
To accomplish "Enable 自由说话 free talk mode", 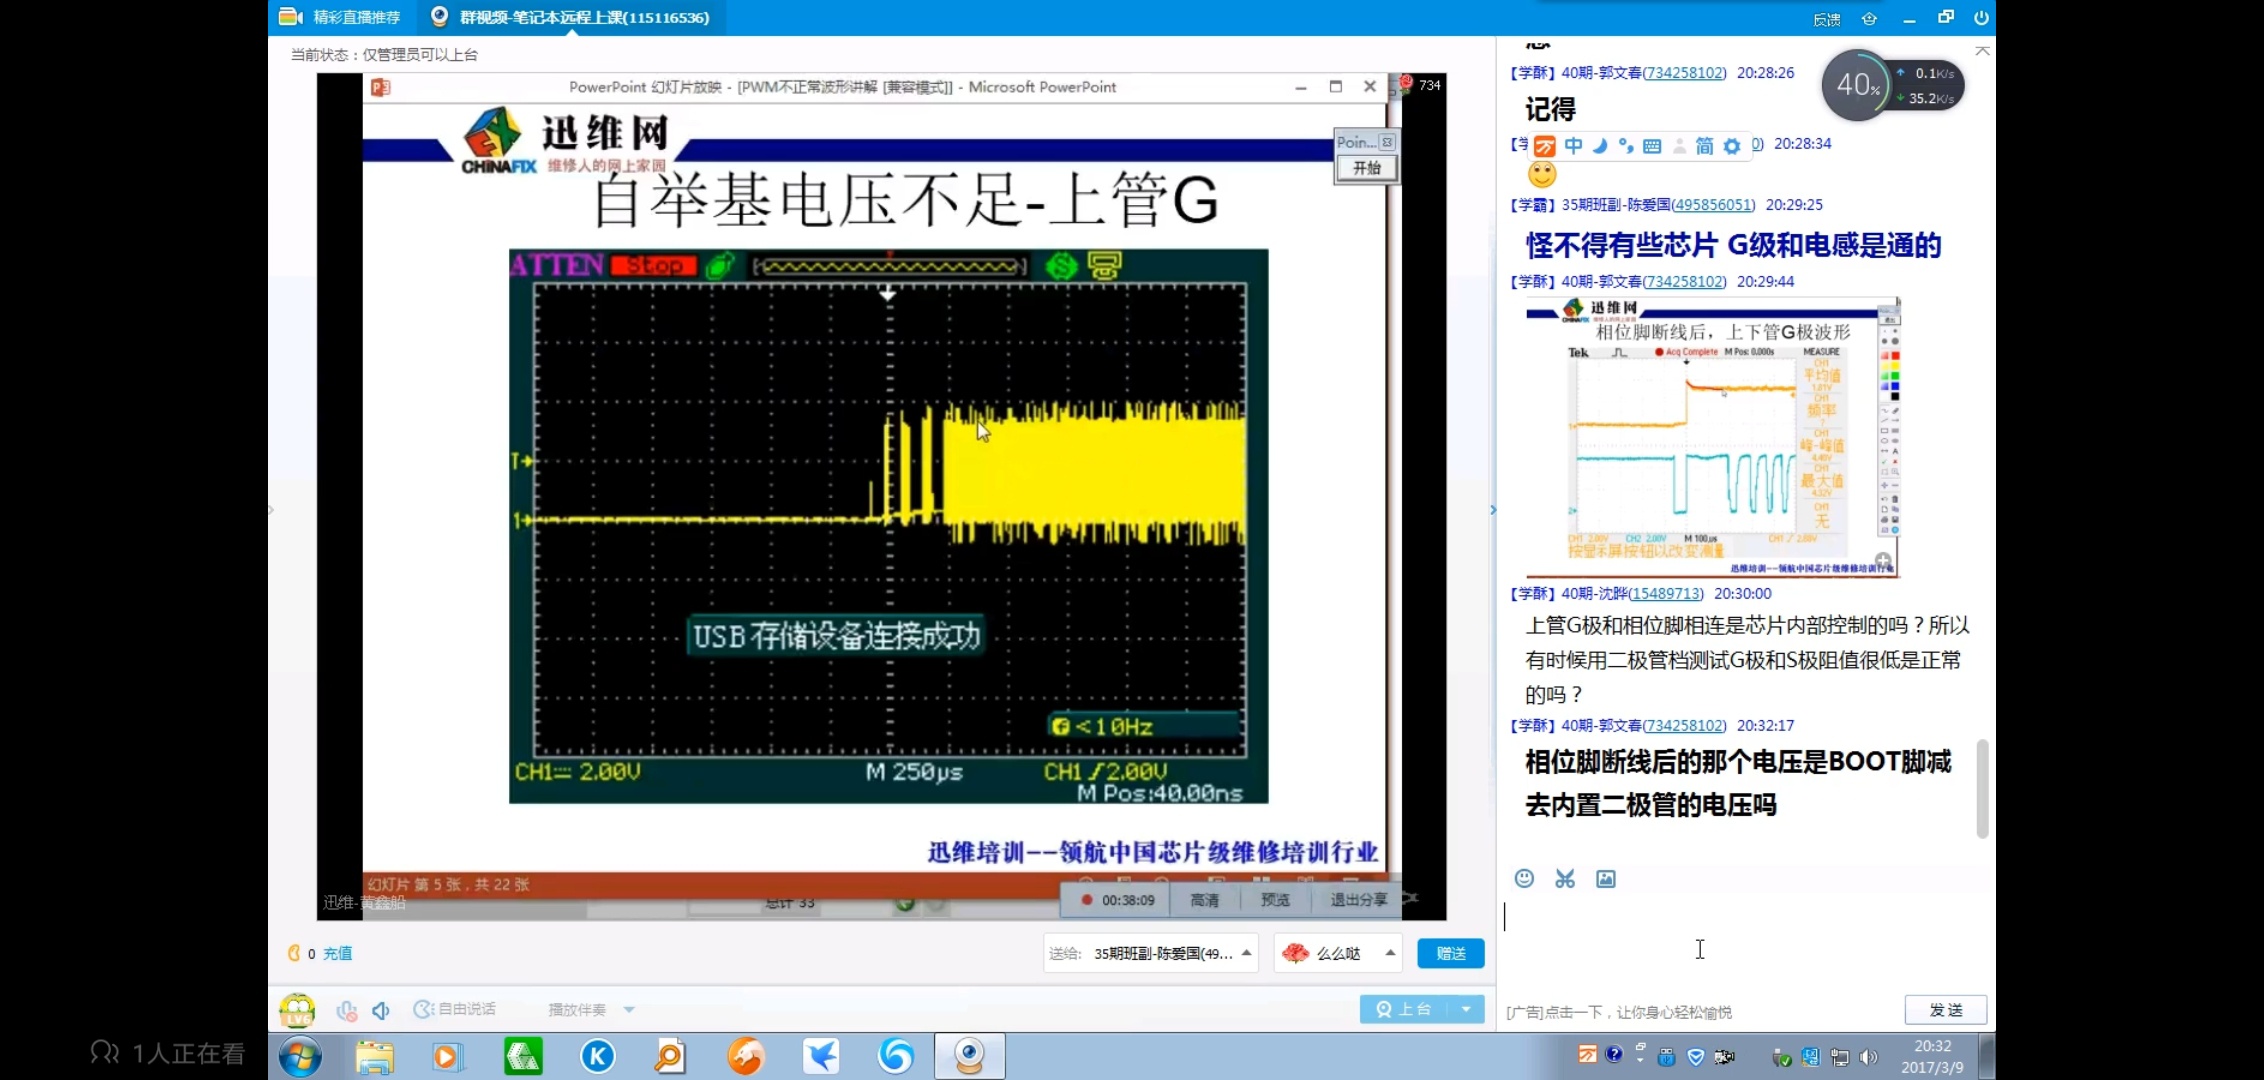I will [x=455, y=1009].
